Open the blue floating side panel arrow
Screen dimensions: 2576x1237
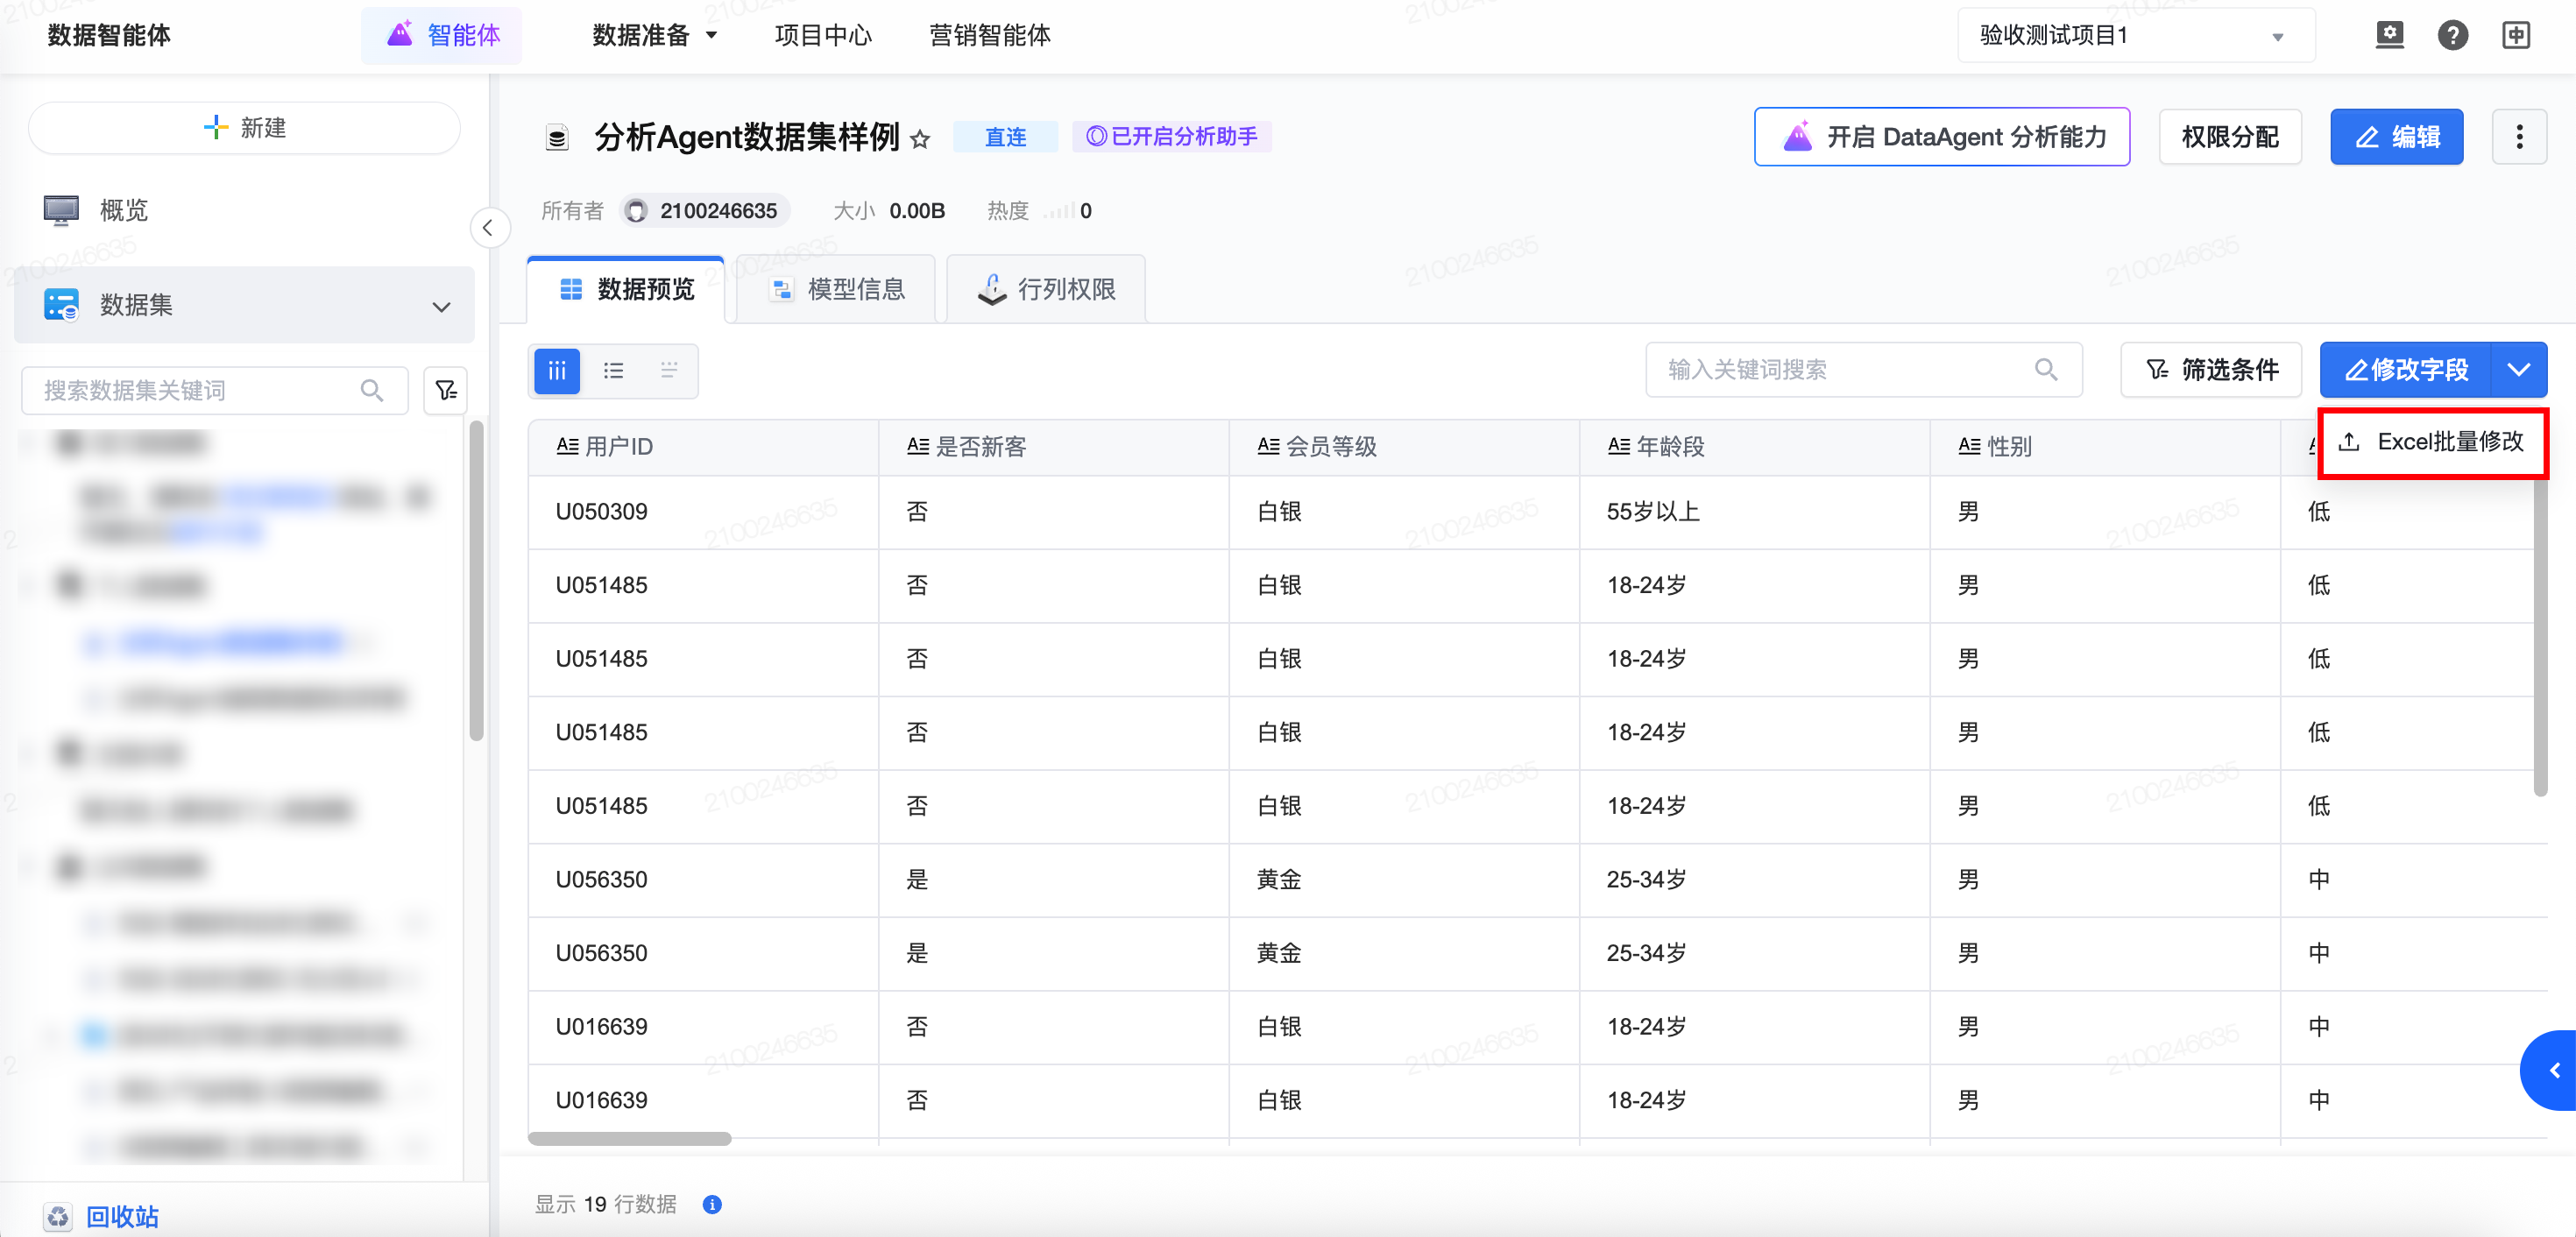click(2554, 1070)
